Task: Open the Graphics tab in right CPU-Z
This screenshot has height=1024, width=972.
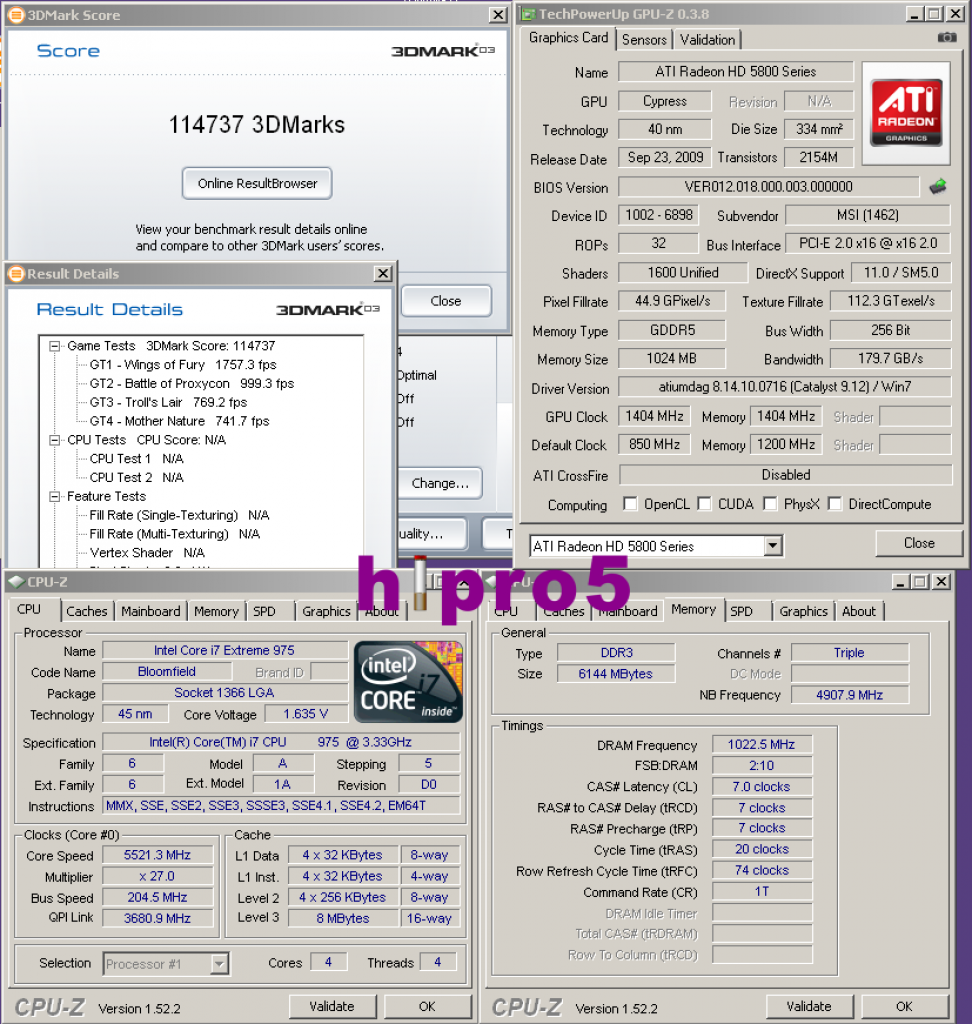Action: 803,611
